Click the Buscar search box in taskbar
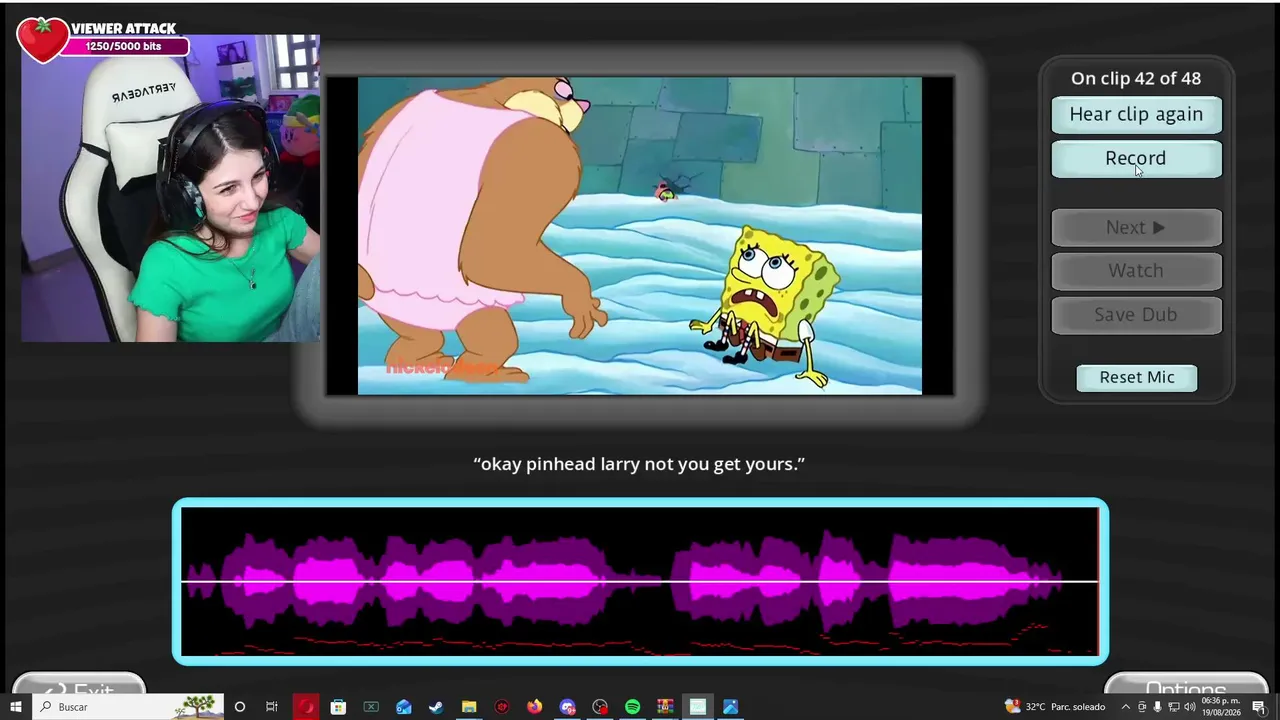 pos(128,707)
